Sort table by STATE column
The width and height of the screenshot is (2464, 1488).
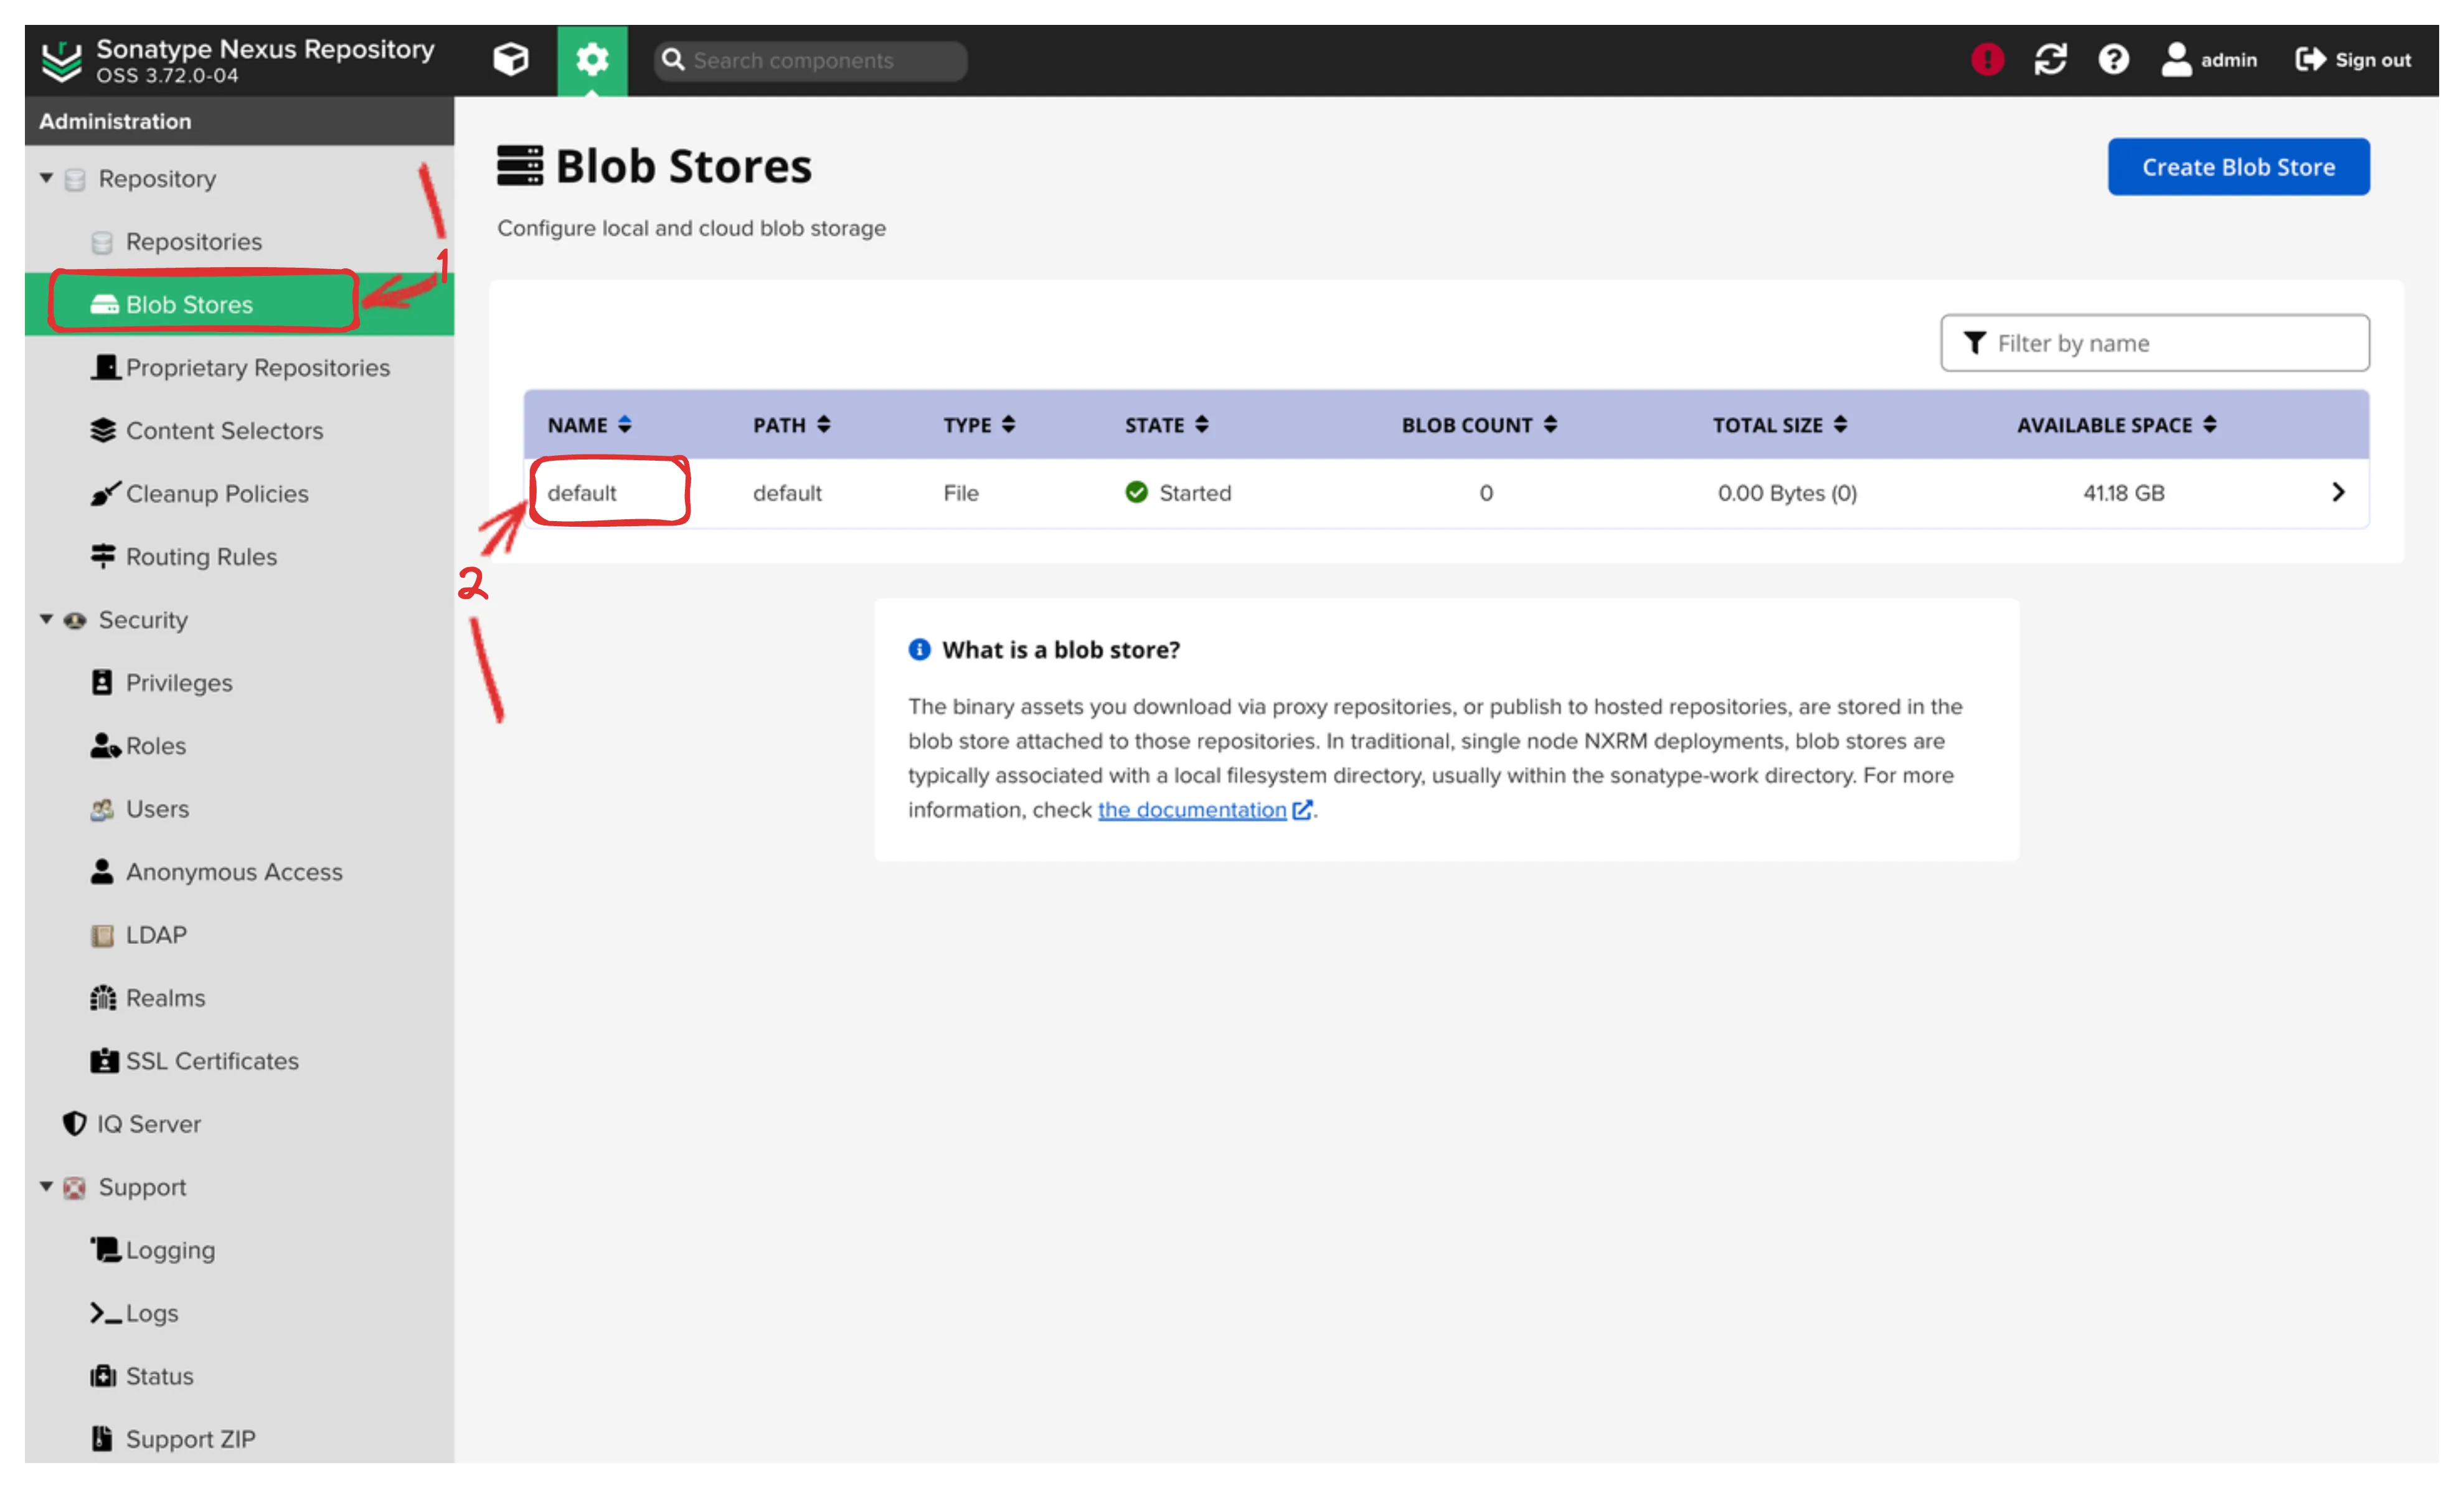click(1166, 425)
